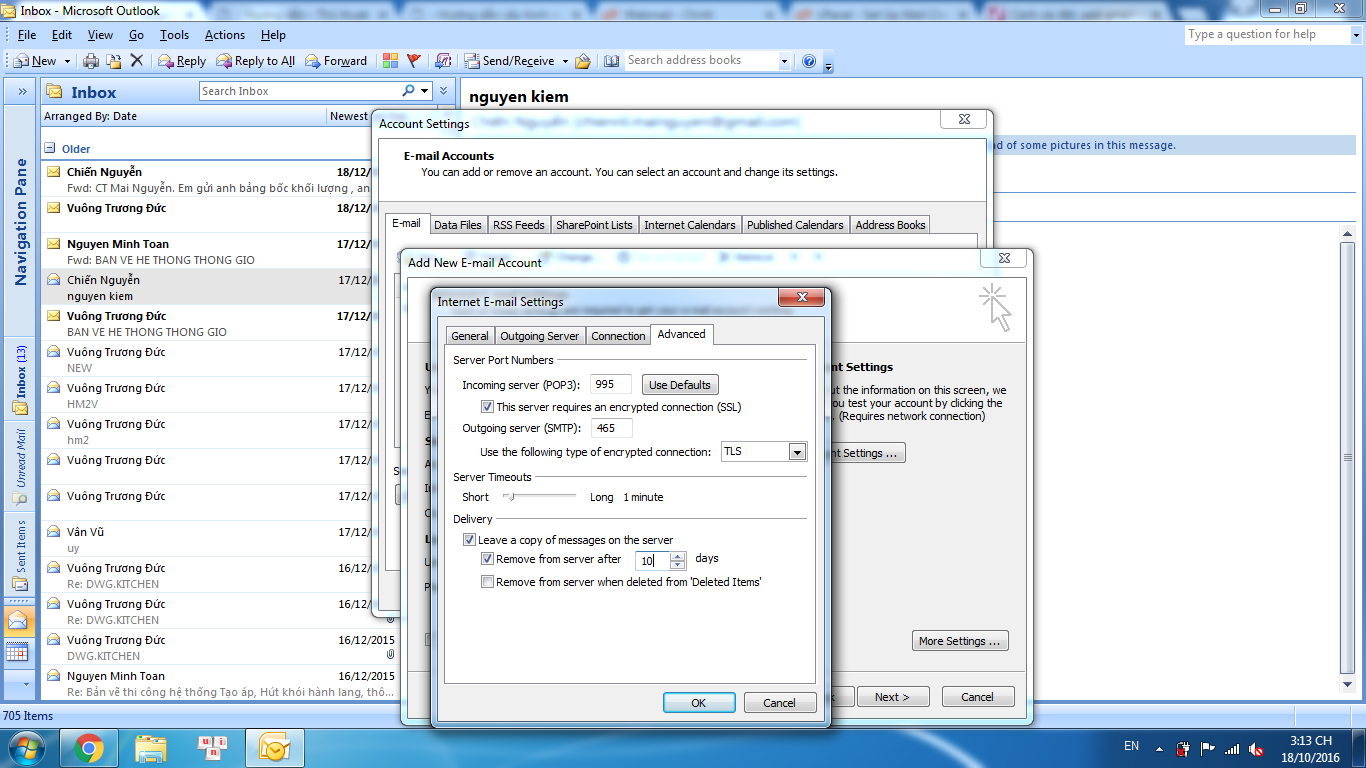Expand Navigation Pane with double-chevron button
Viewport: 1366px width, 768px height.
tap(22, 91)
